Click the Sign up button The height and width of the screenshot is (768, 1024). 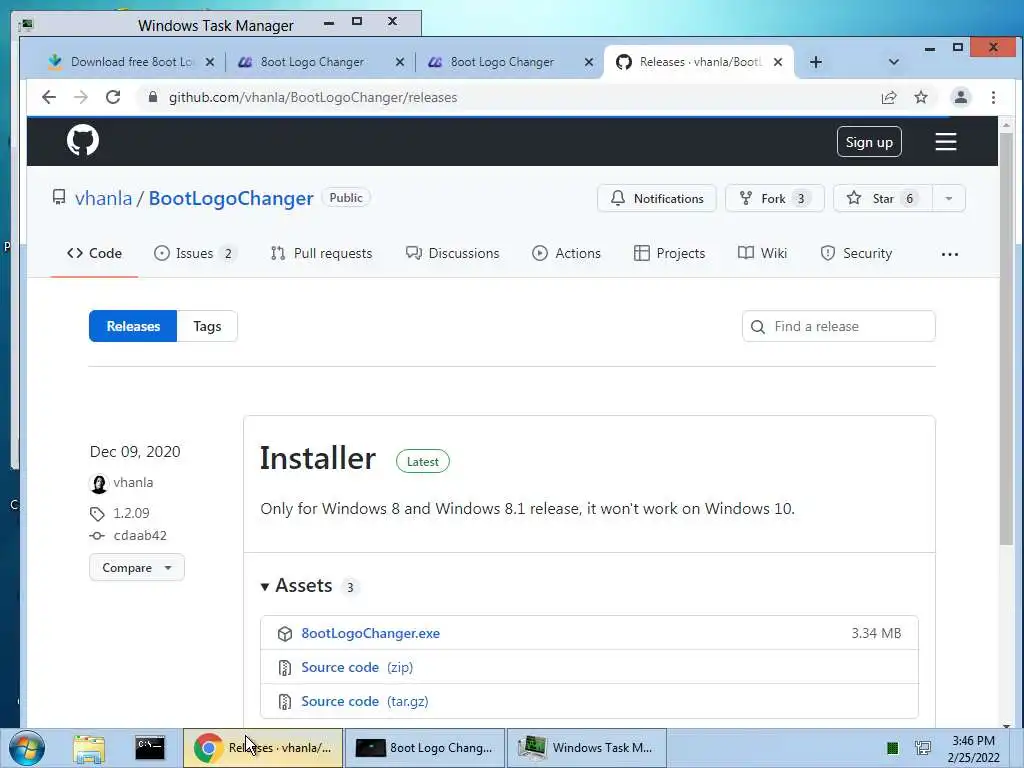[869, 142]
